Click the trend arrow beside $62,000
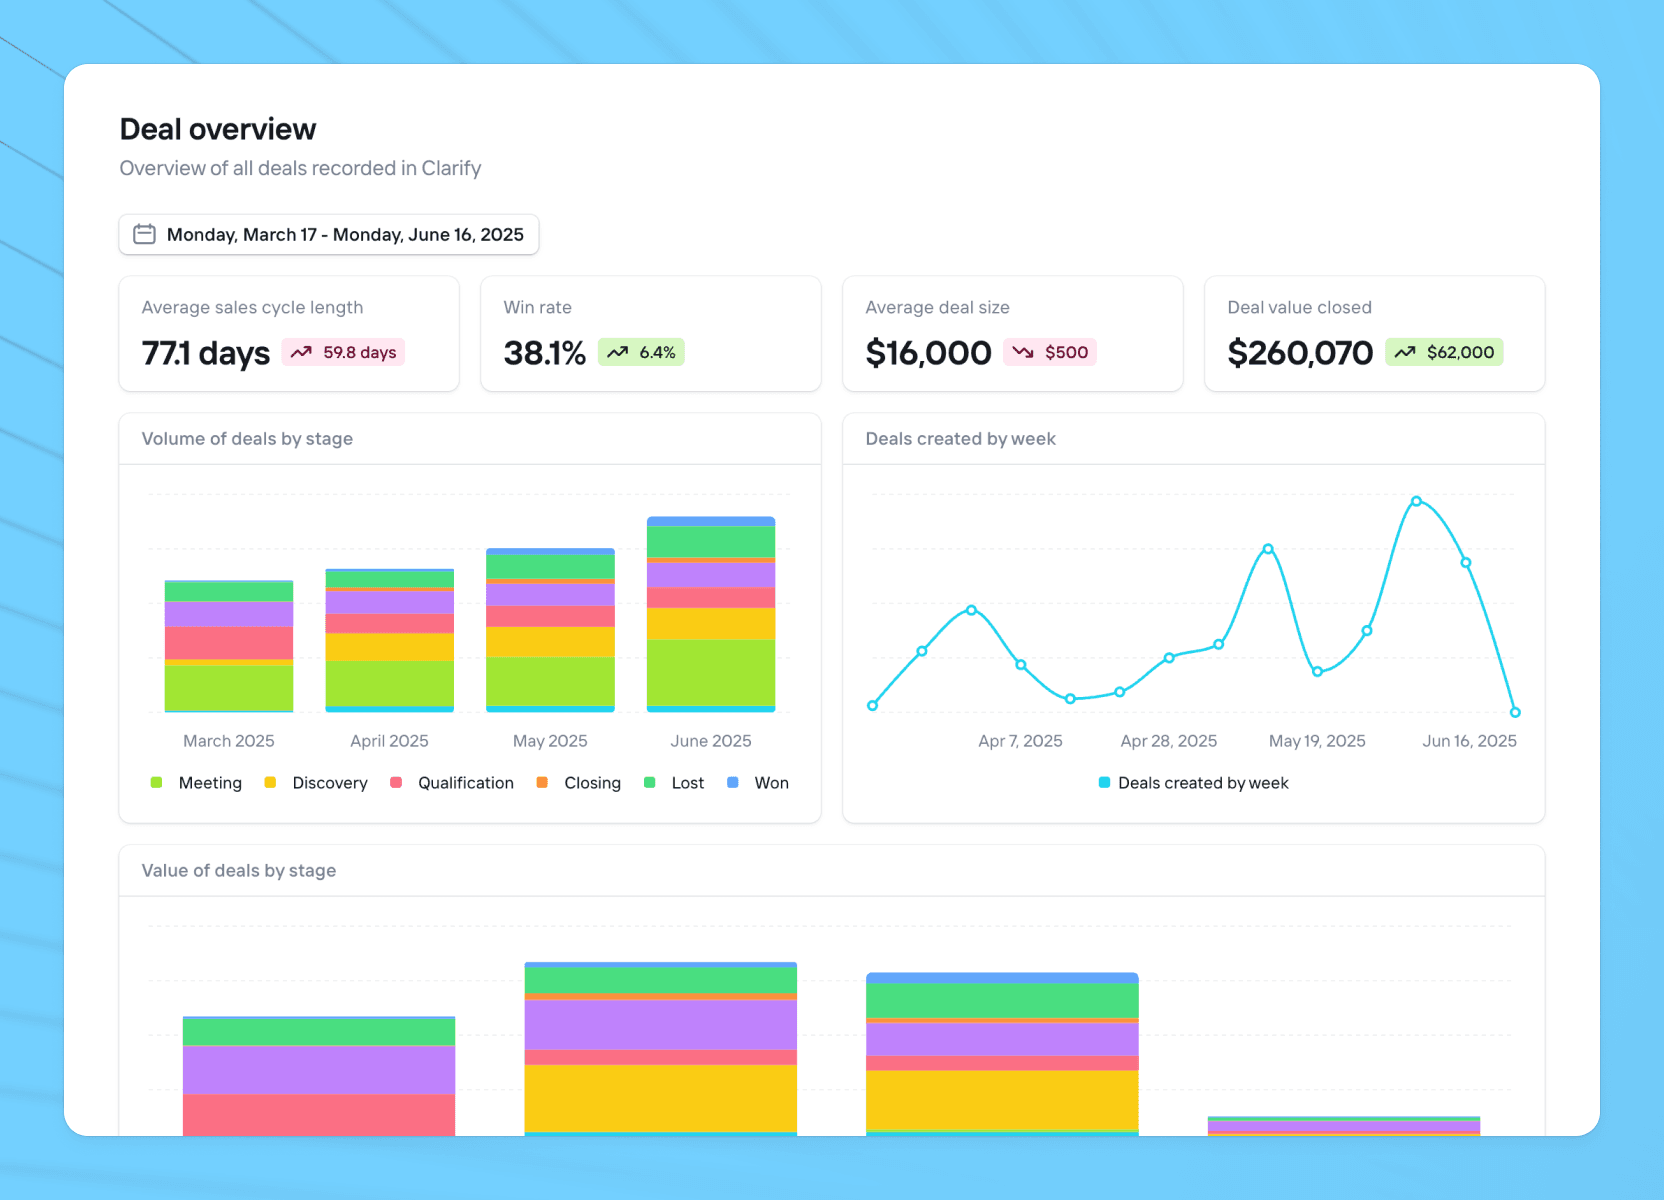This screenshot has height=1200, width=1664. click(1405, 352)
